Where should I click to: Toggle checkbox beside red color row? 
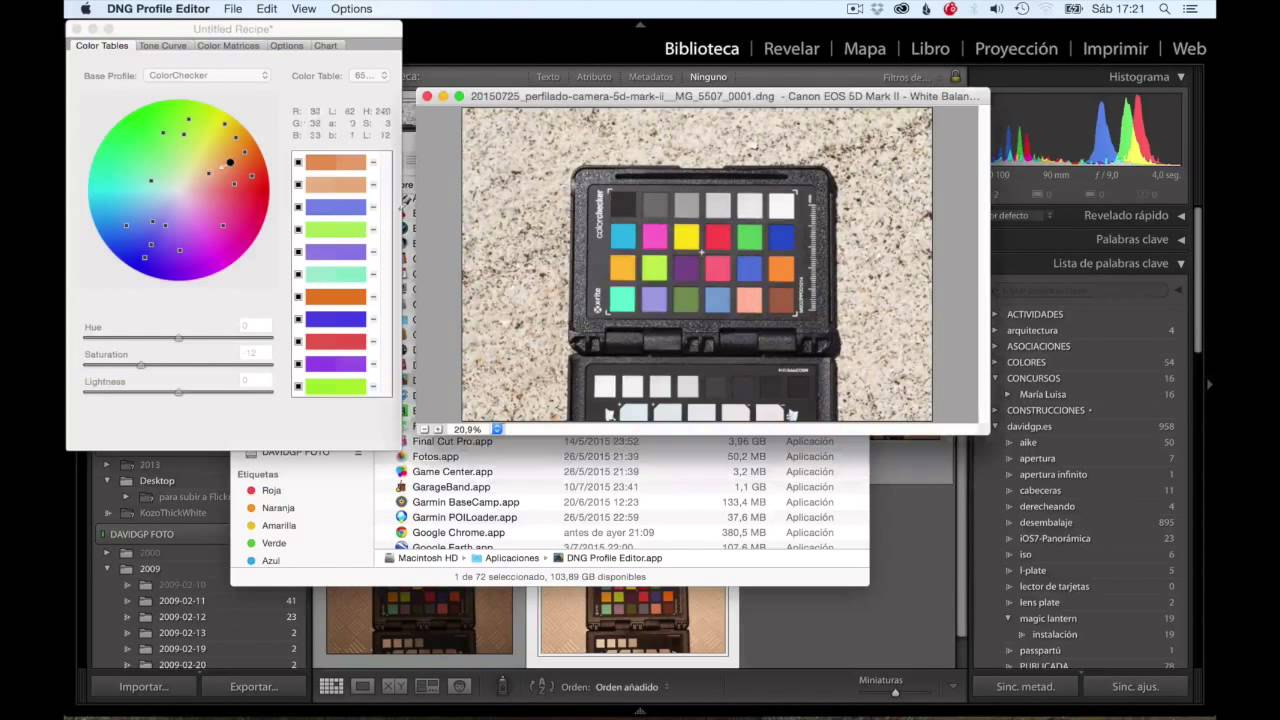click(298, 342)
